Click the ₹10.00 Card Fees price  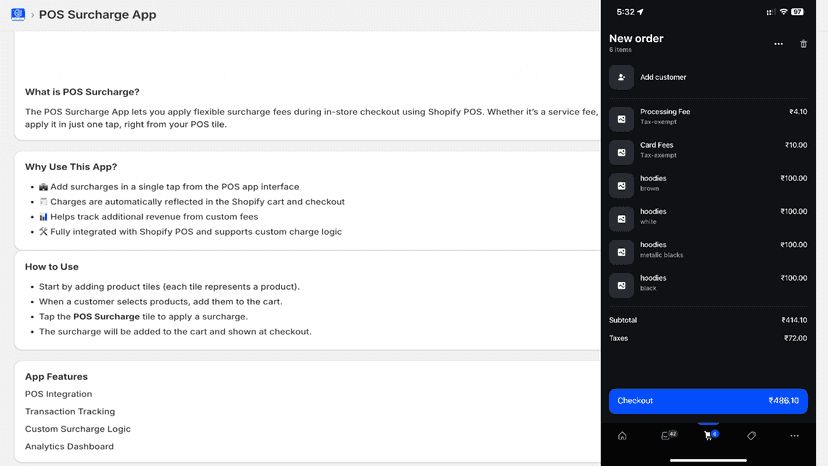pyautogui.click(x=796, y=145)
